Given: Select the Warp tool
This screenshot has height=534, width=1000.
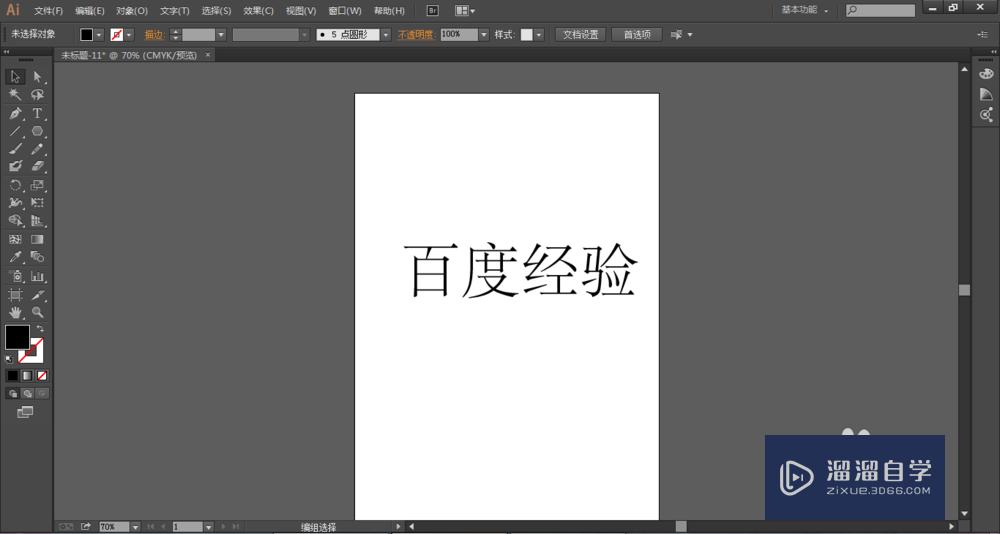Looking at the screenshot, I should (15, 203).
